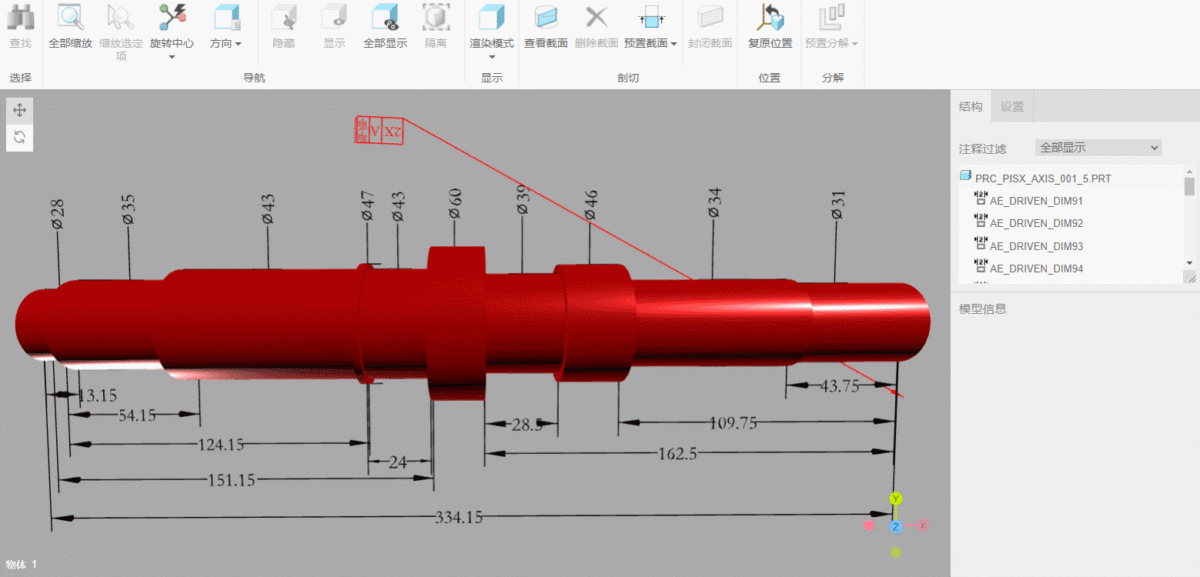Screen dimensions: 1200x577
Task: Click the dimension icon beside AE_DRIVEN_DIM92
Action: click(981, 223)
